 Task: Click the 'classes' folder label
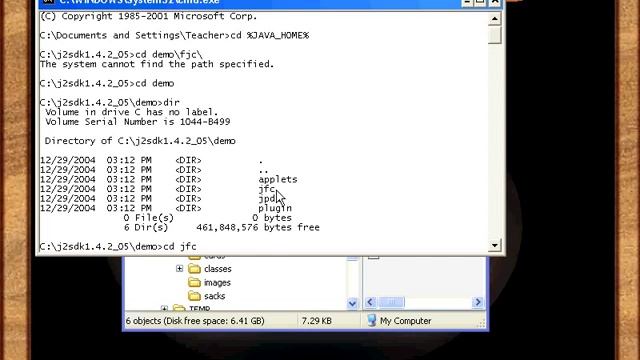click(x=218, y=269)
